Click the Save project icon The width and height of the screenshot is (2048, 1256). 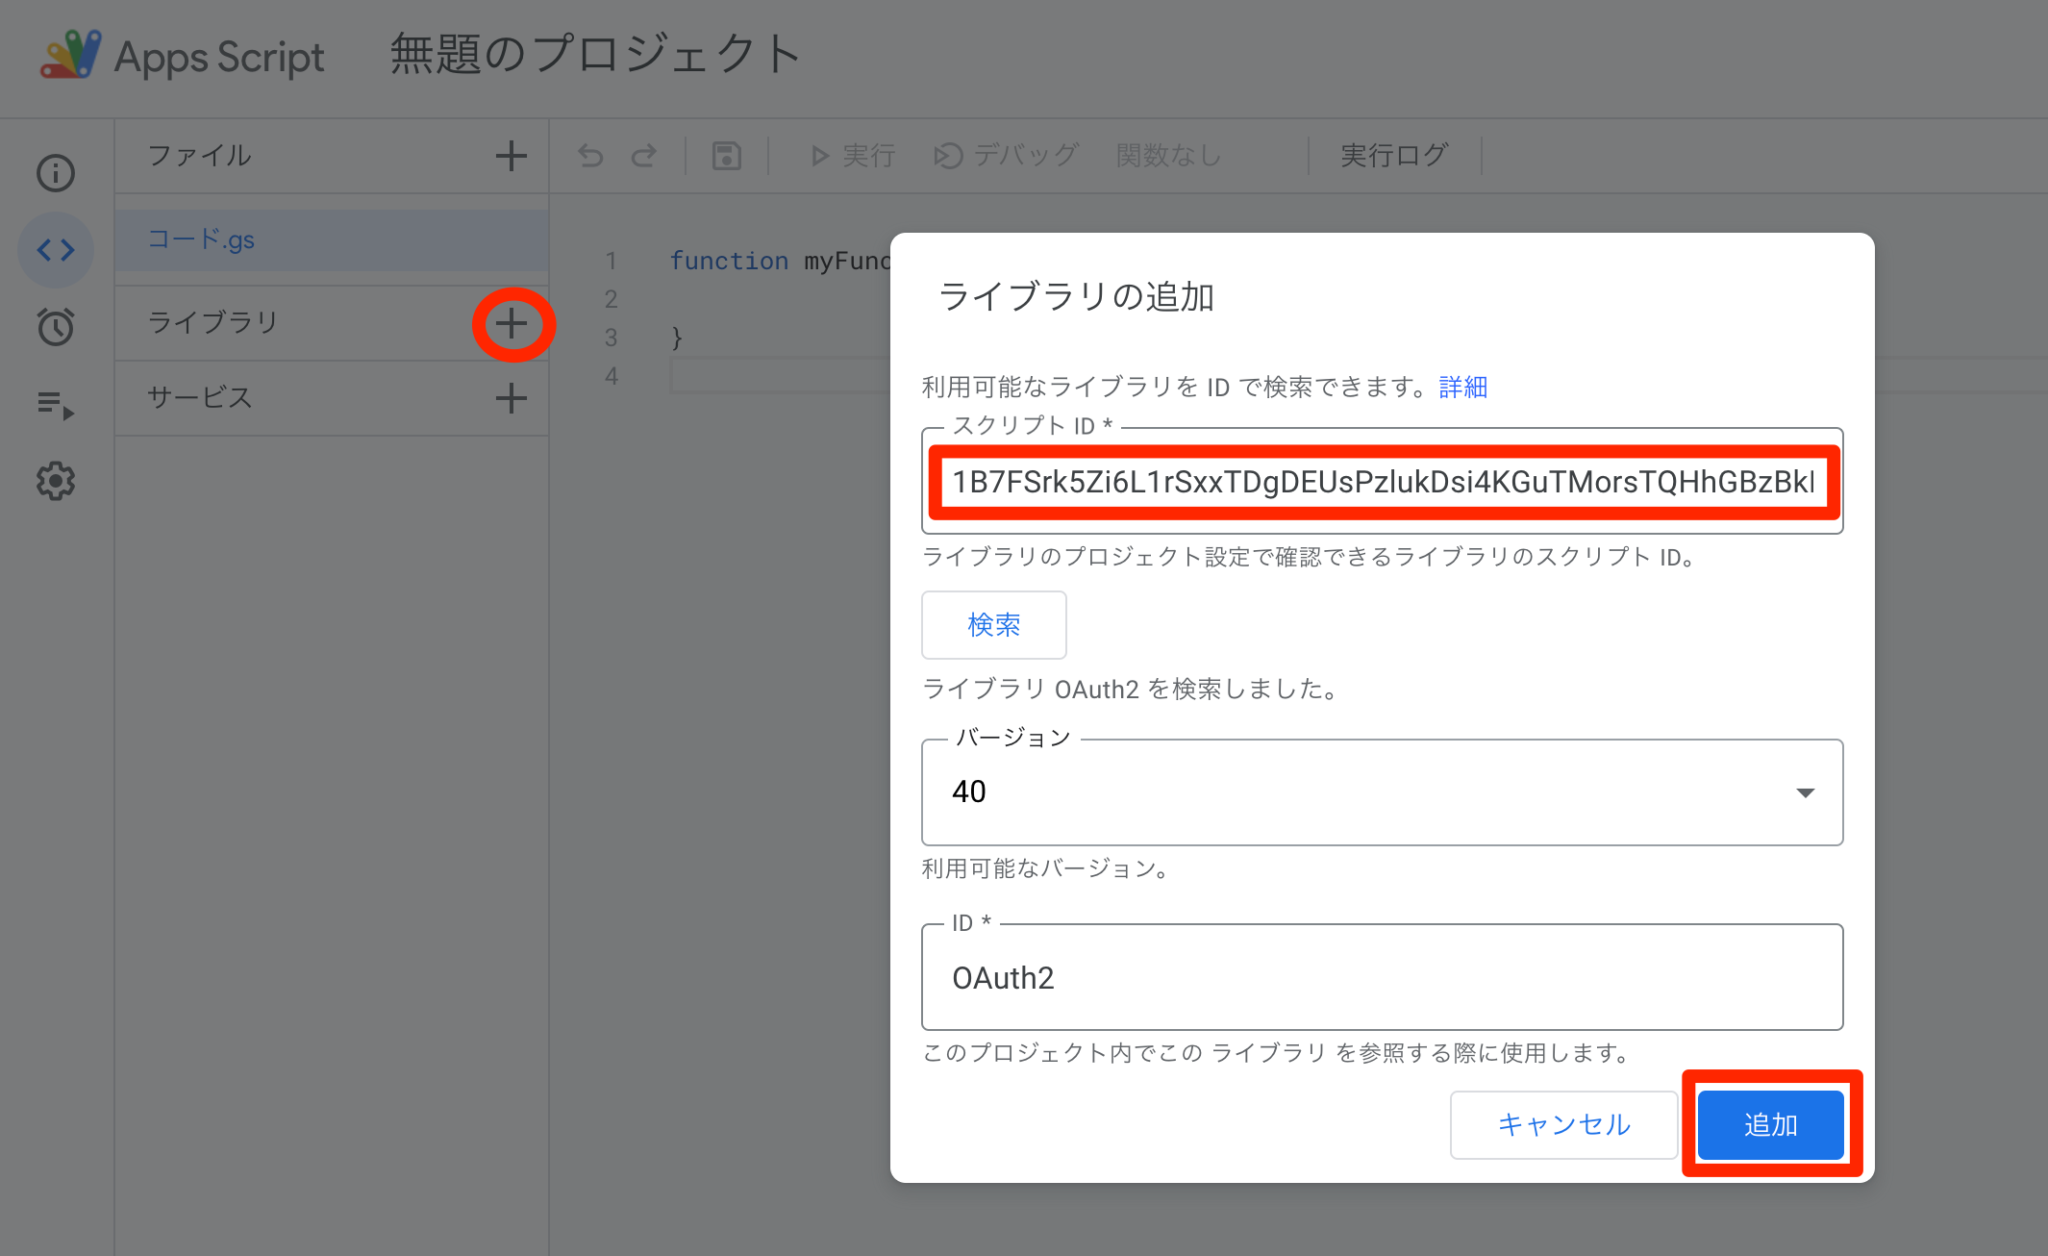coord(727,155)
